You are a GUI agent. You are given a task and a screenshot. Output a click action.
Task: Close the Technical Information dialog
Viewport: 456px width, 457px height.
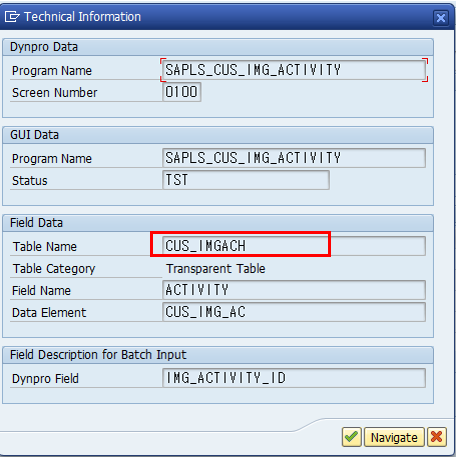[x=441, y=17]
